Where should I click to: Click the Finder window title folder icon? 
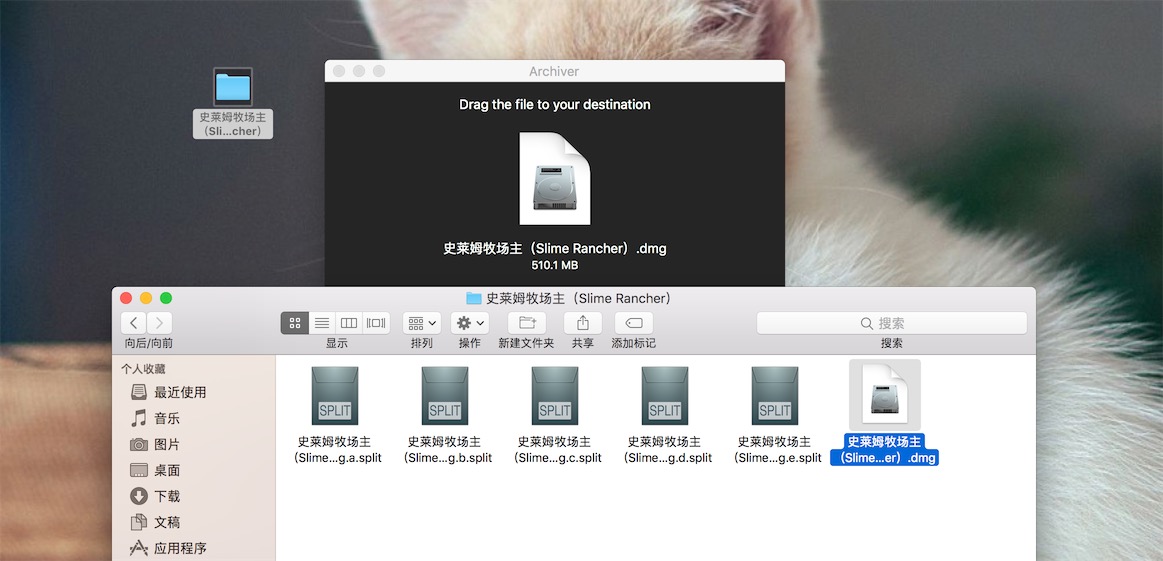click(x=474, y=298)
